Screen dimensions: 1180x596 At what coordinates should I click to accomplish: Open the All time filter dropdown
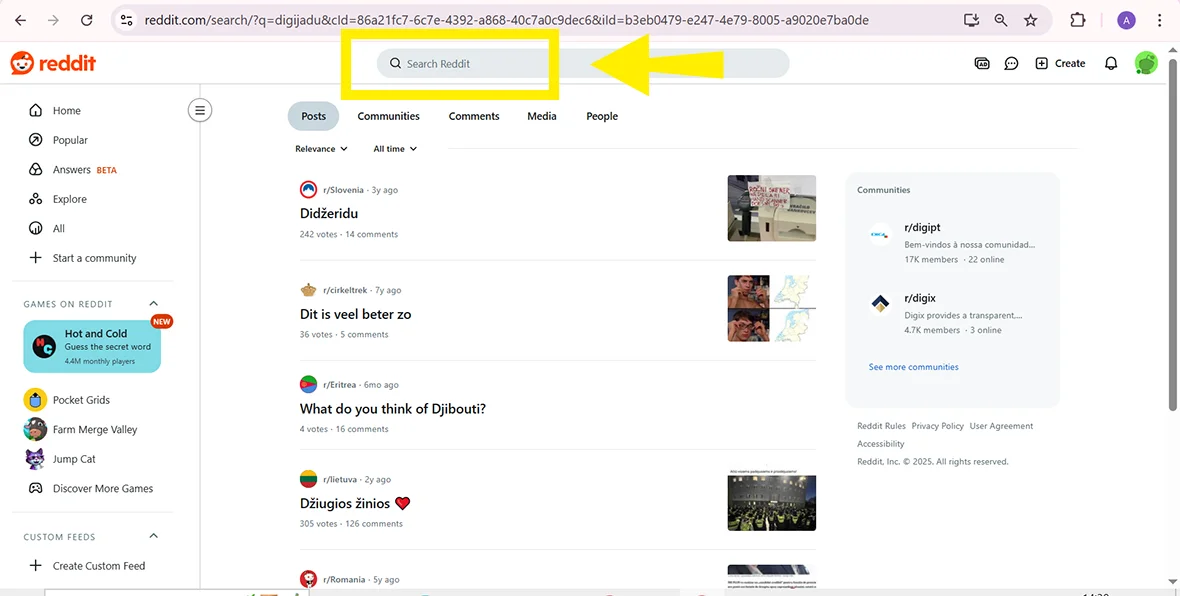(x=394, y=148)
